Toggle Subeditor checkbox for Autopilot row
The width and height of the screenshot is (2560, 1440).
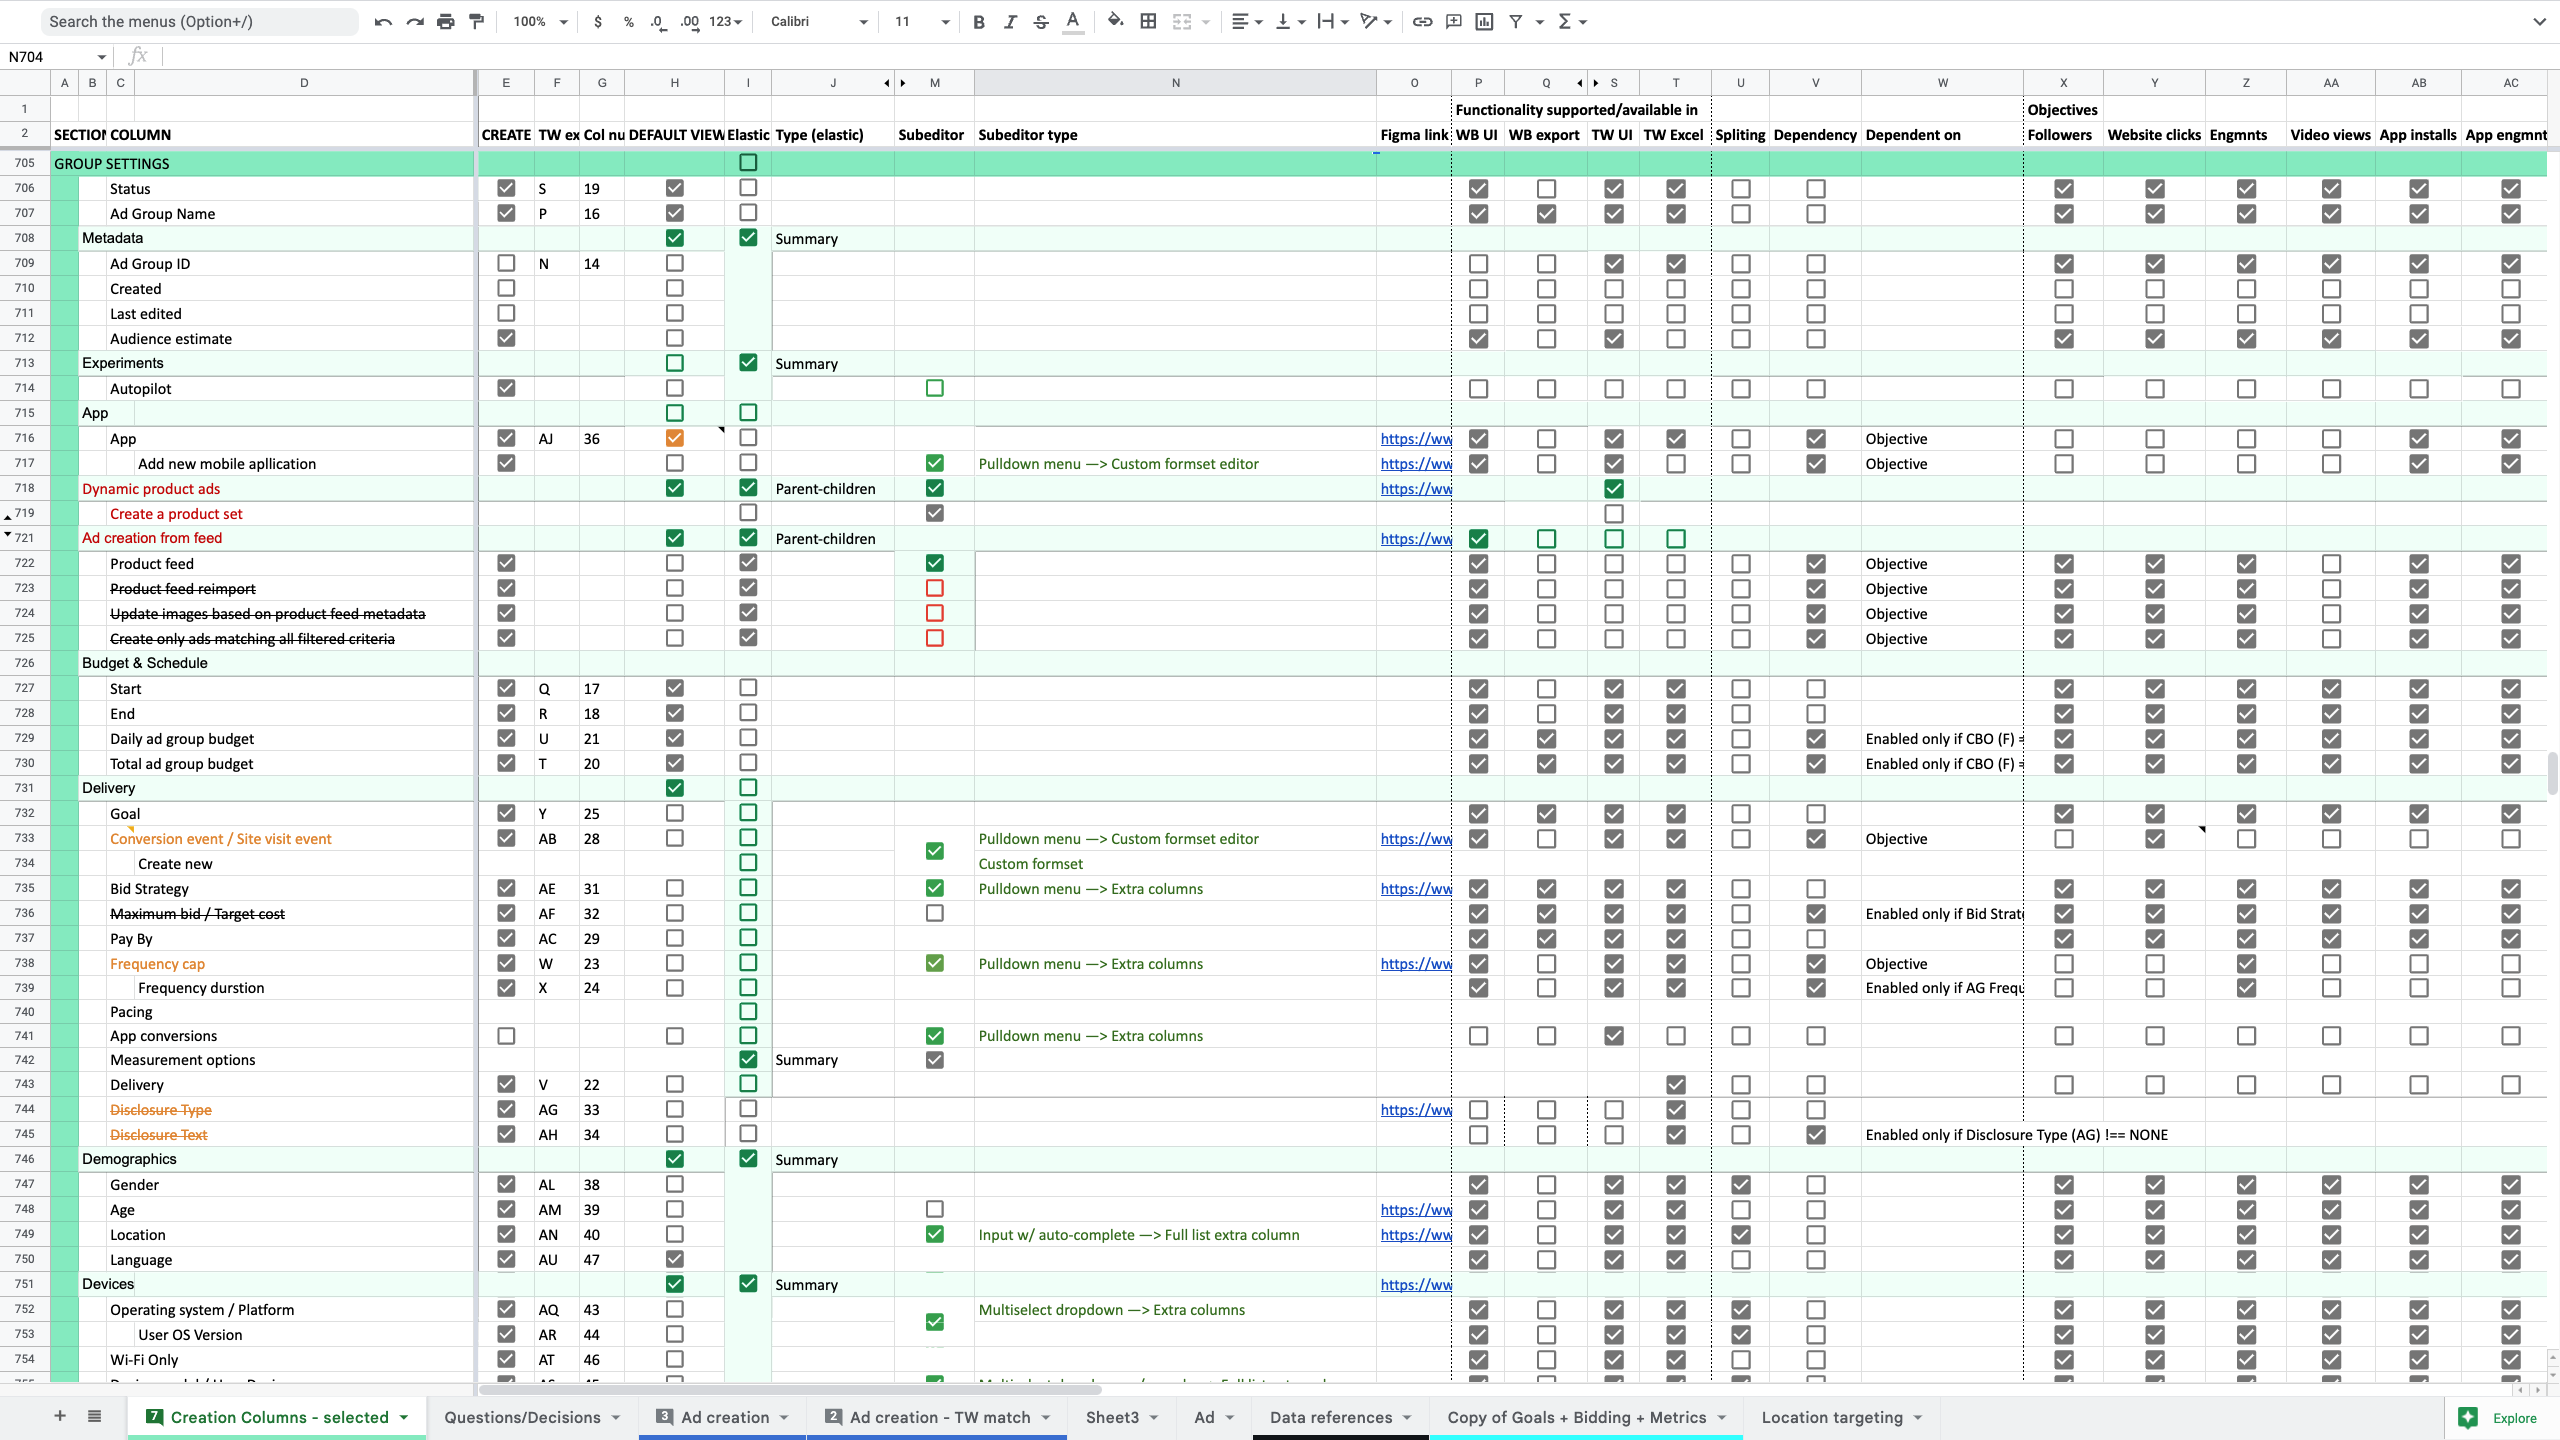[934, 388]
